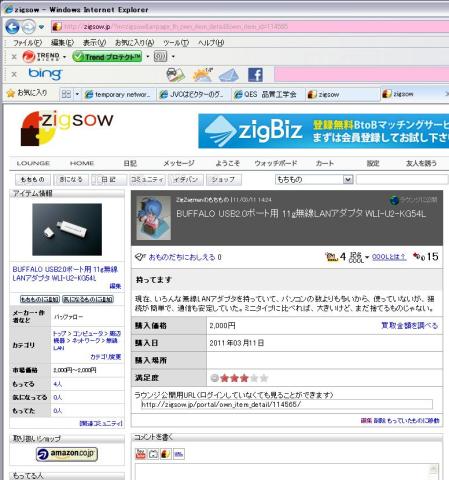Open the Bing maps car icon
This screenshot has height=480, width=449.
click(176, 75)
